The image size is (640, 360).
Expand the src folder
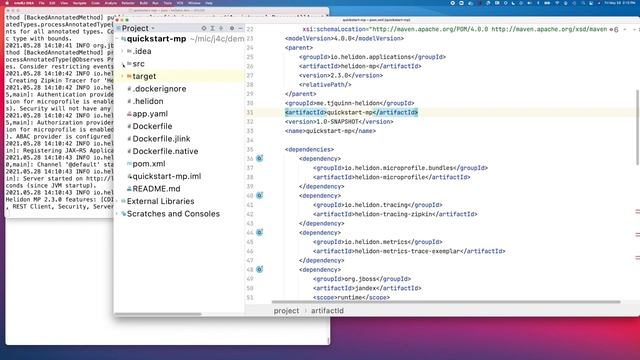(122, 64)
